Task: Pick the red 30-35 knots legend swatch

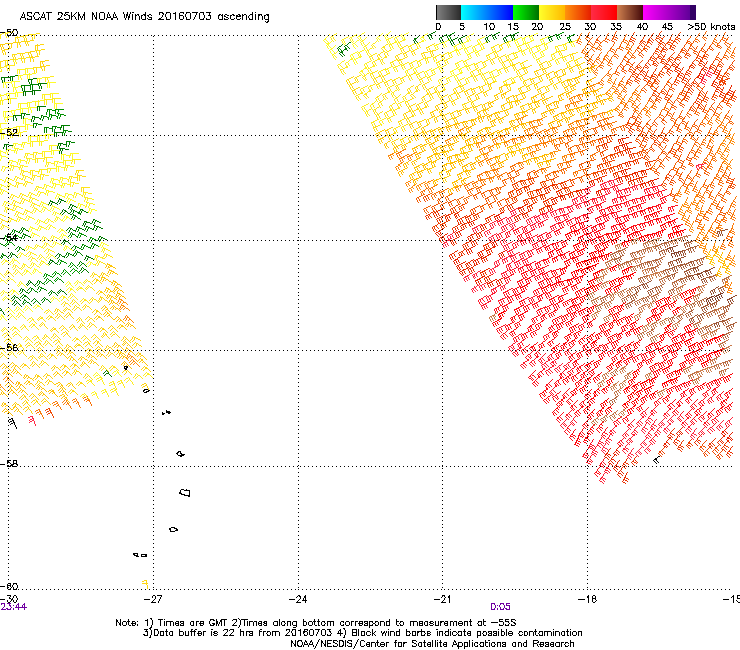Action: point(604,12)
